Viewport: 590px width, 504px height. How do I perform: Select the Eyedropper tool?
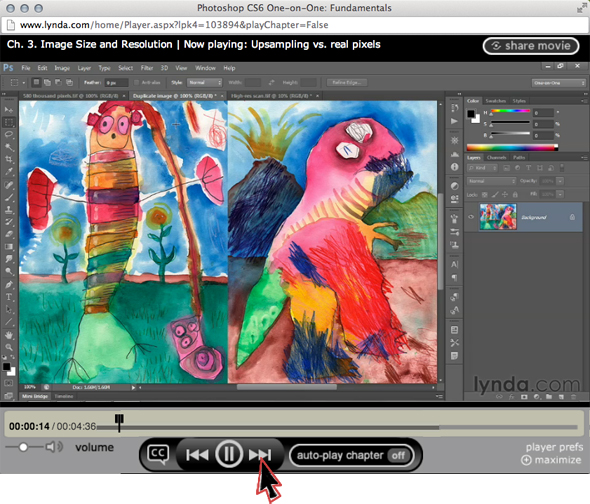pos(9,172)
